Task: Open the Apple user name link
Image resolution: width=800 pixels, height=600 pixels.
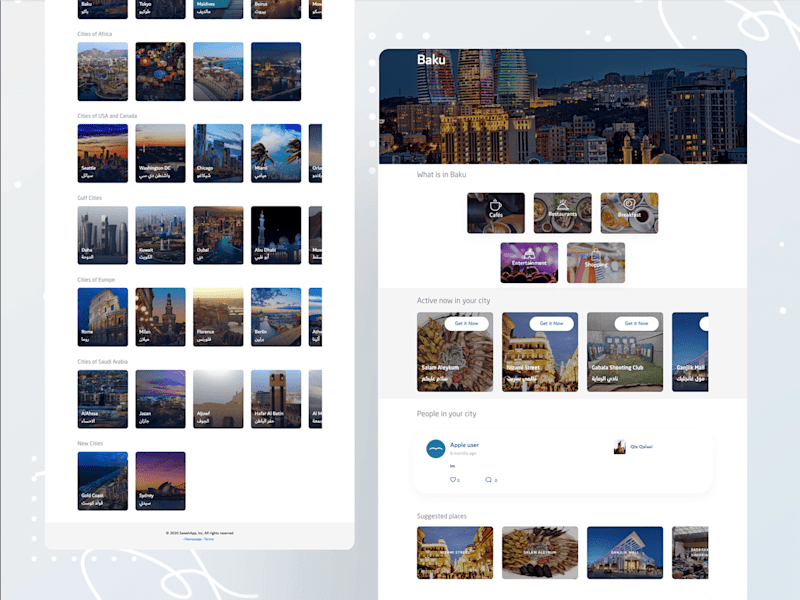Action: tap(464, 445)
